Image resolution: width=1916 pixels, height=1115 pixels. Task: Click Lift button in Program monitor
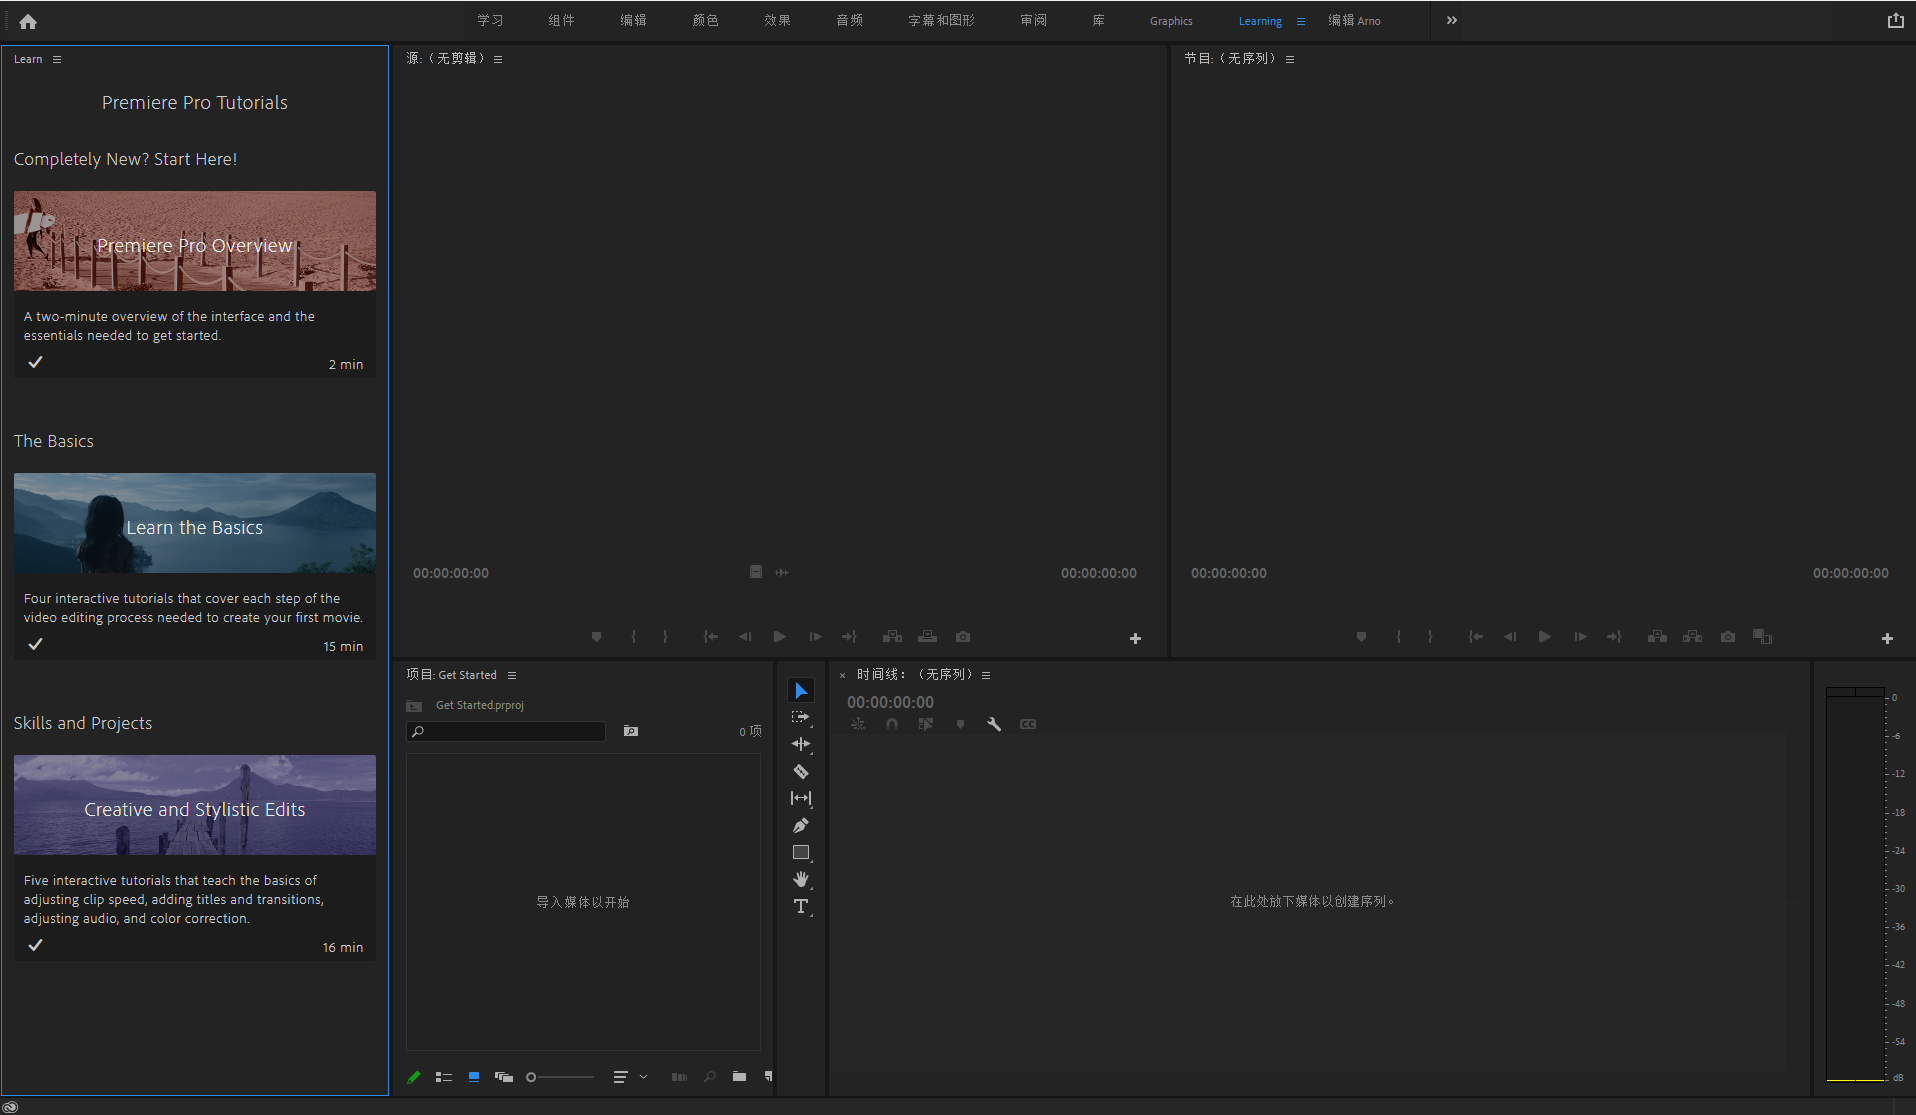(1657, 637)
